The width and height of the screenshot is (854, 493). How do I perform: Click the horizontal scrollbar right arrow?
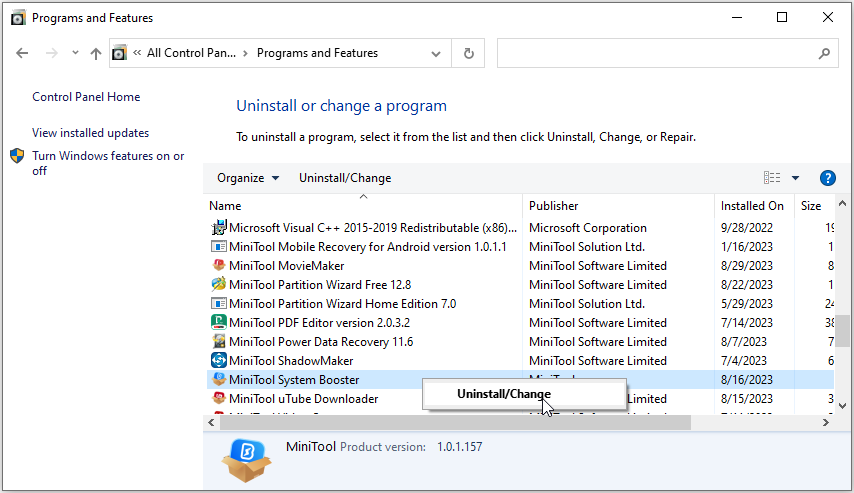pyautogui.click(x=826, y=422)
